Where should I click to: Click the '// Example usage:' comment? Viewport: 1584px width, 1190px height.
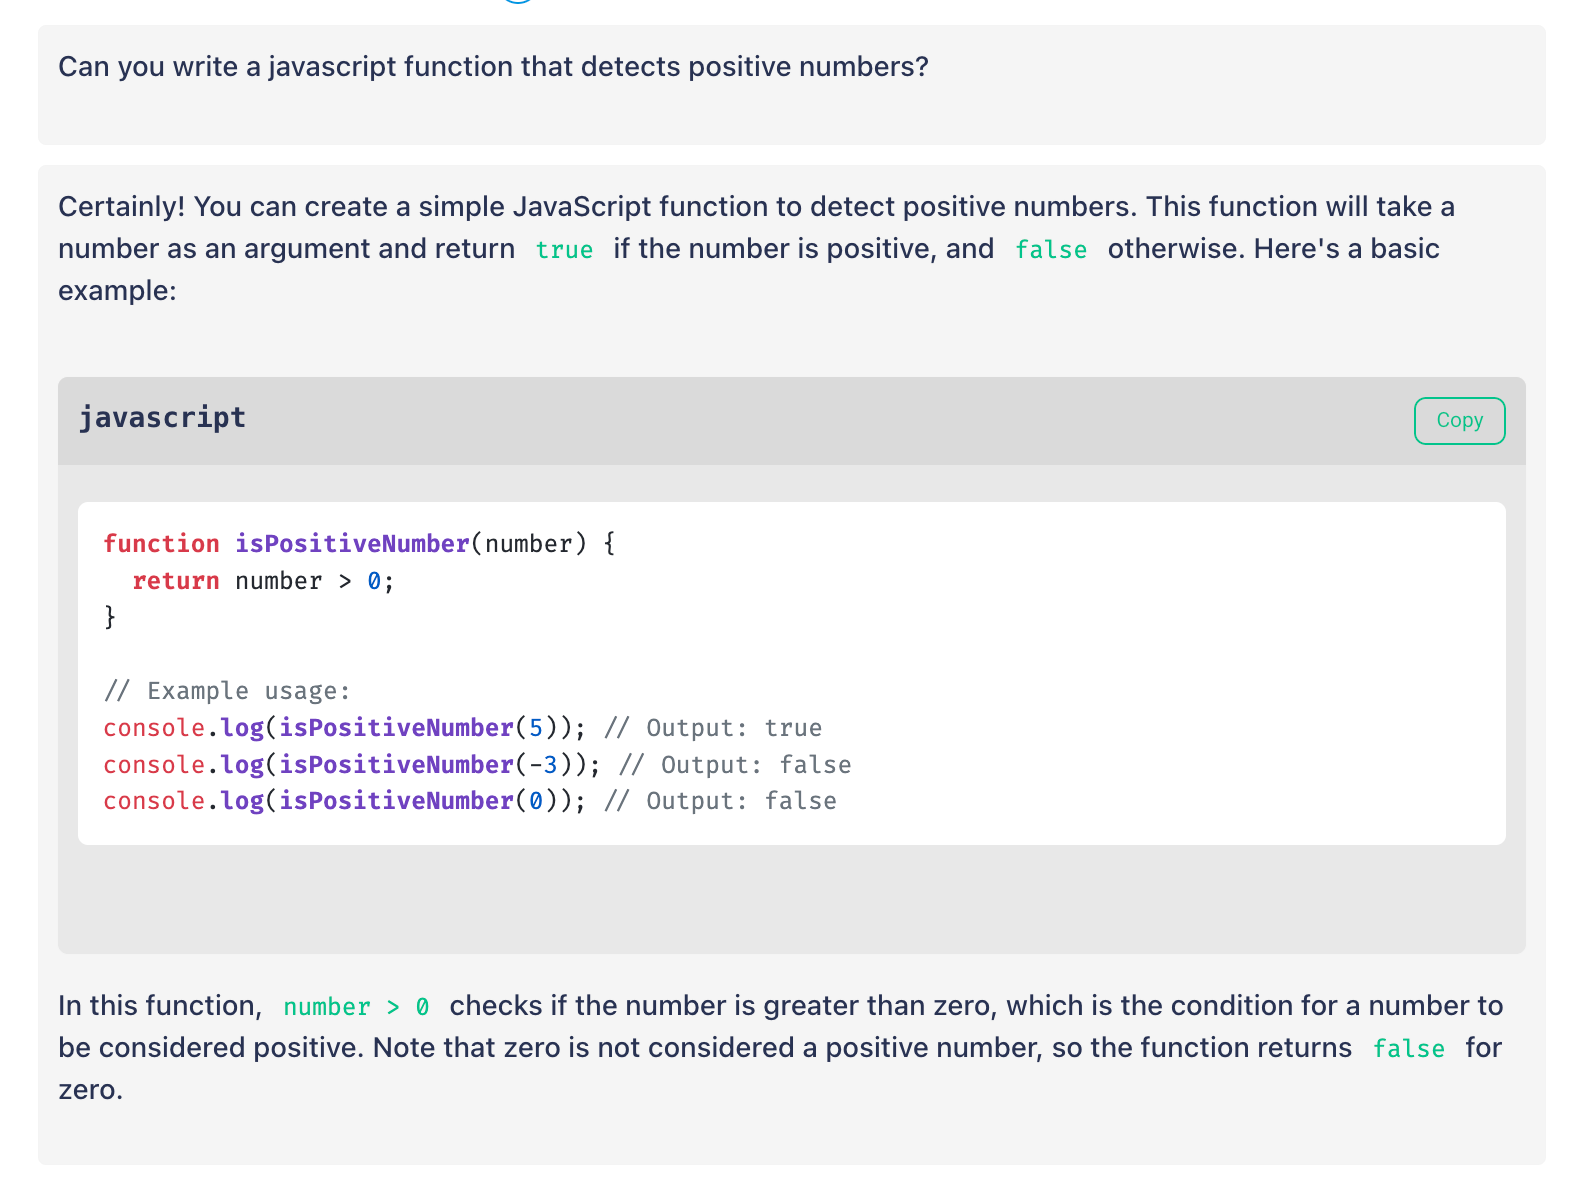227,691
